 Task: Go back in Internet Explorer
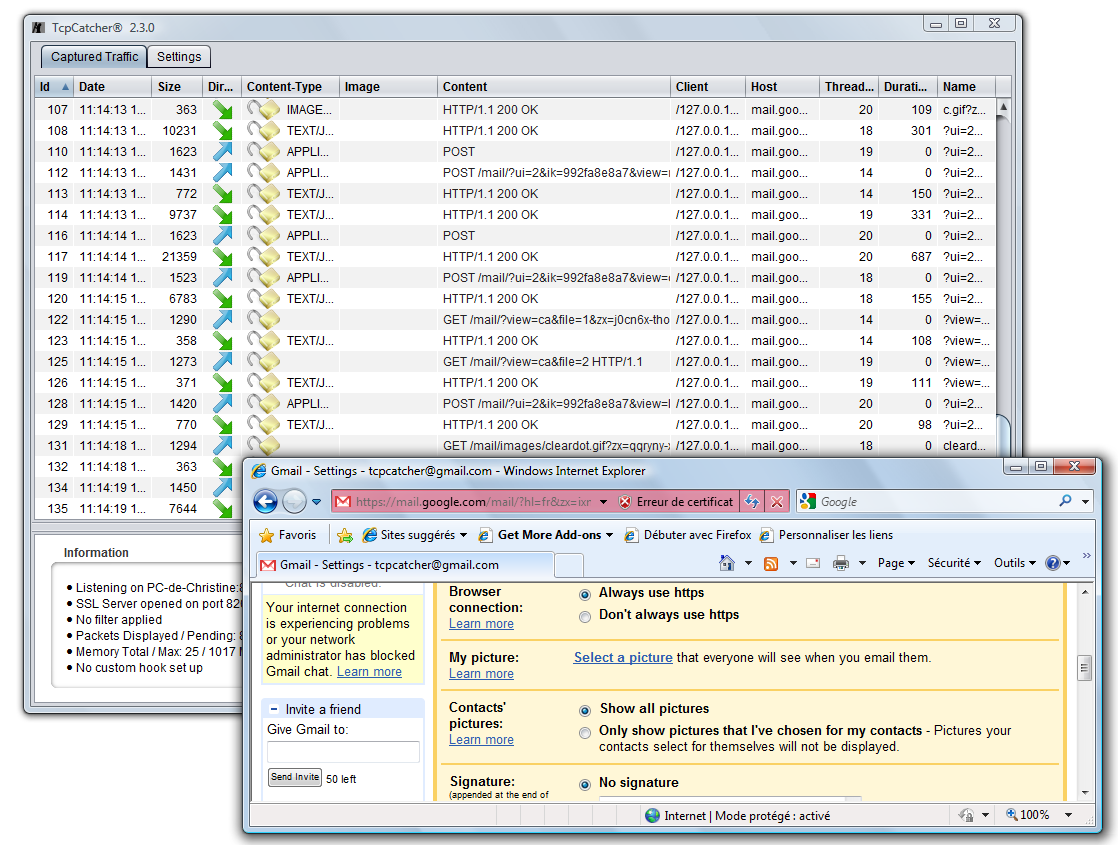[x=265, y=502]
